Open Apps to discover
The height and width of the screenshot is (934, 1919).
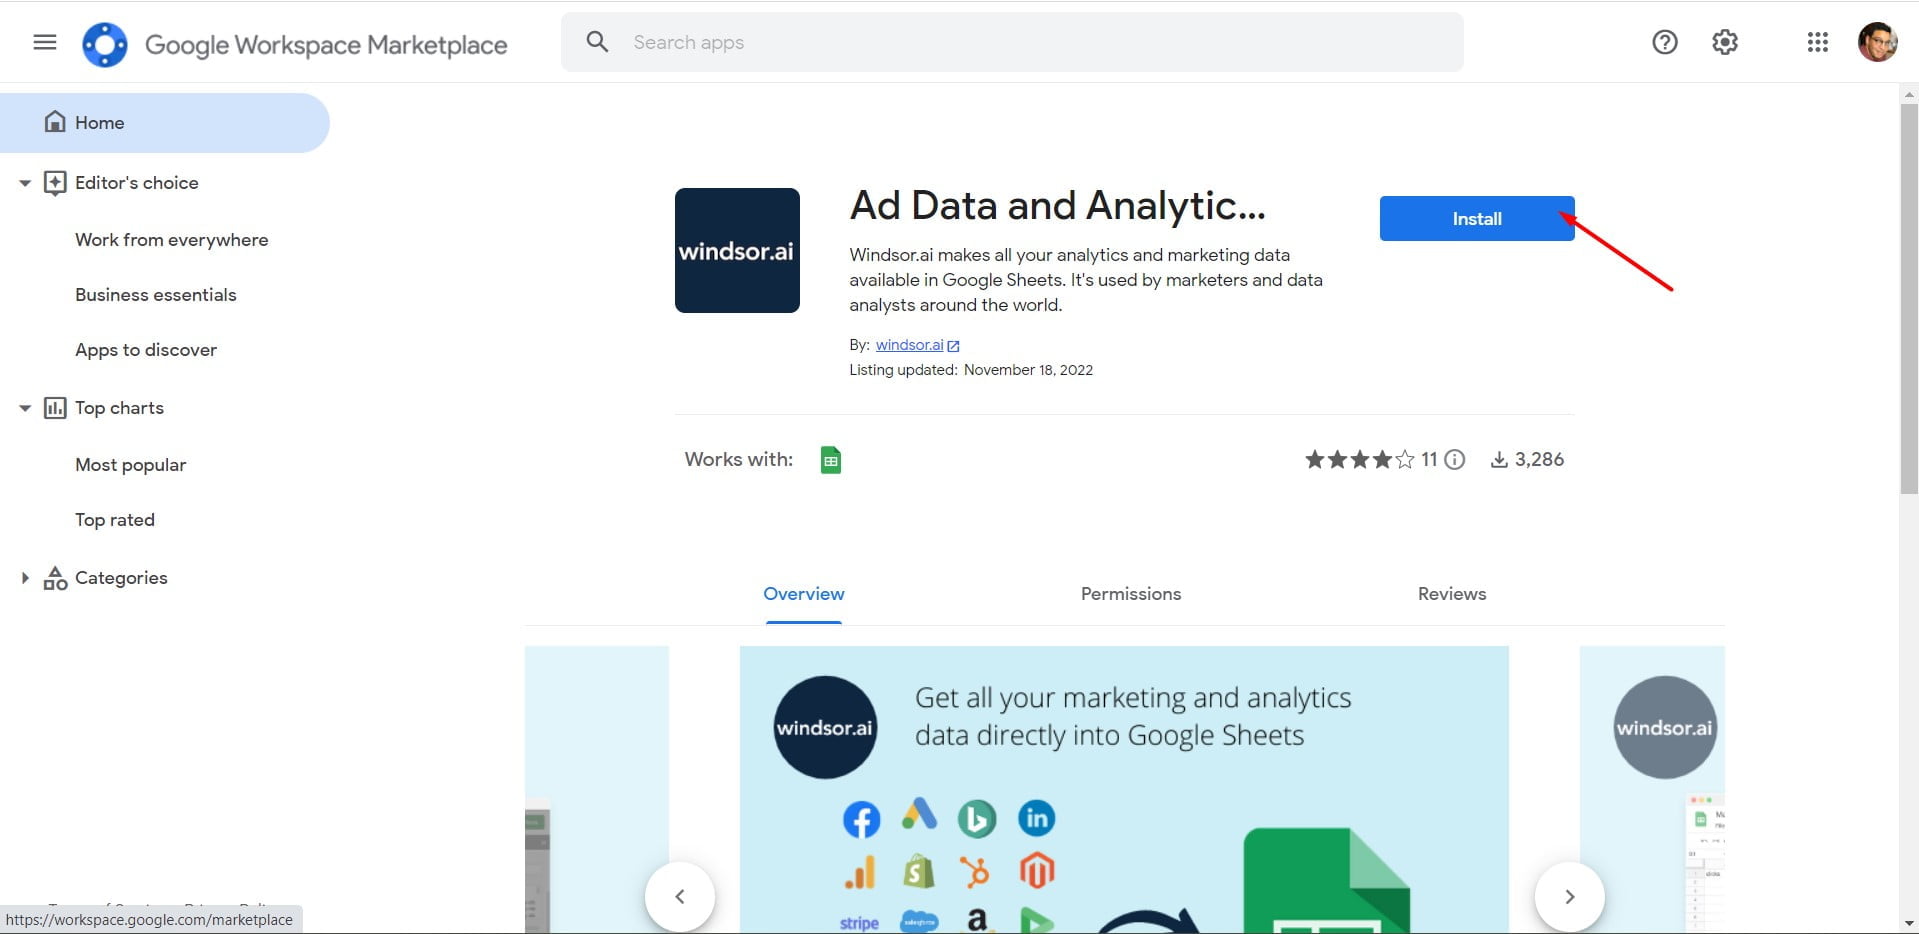(x=146, y=350)
